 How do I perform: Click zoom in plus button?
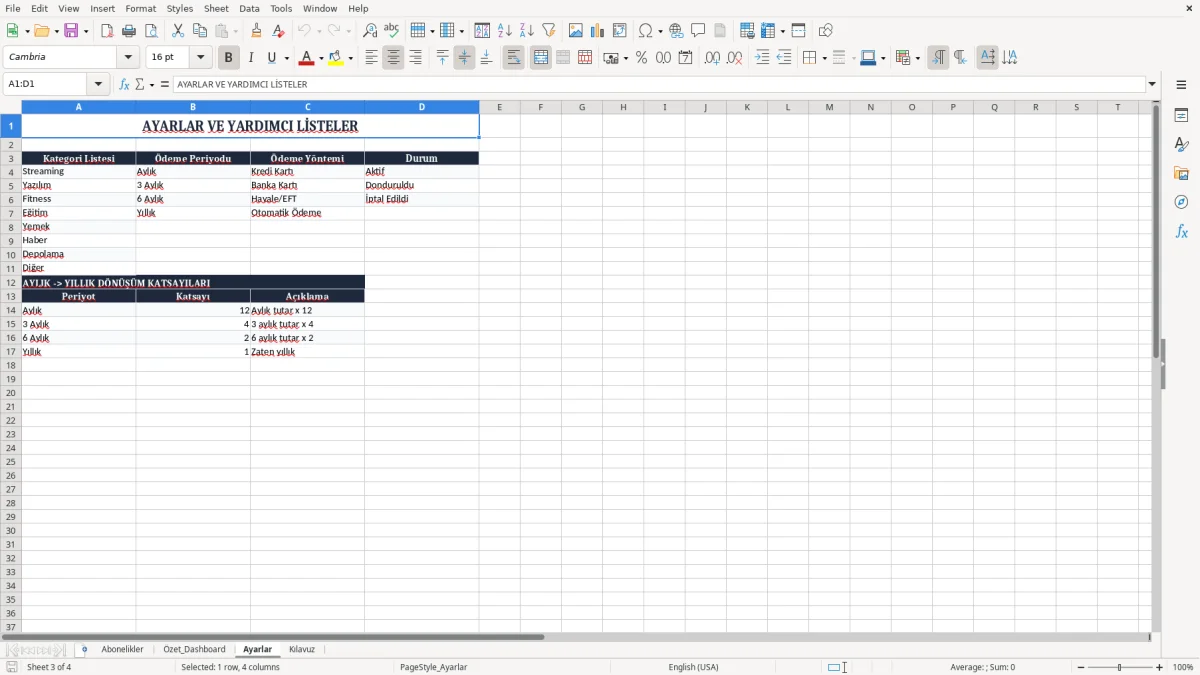tap(1160, 667)
